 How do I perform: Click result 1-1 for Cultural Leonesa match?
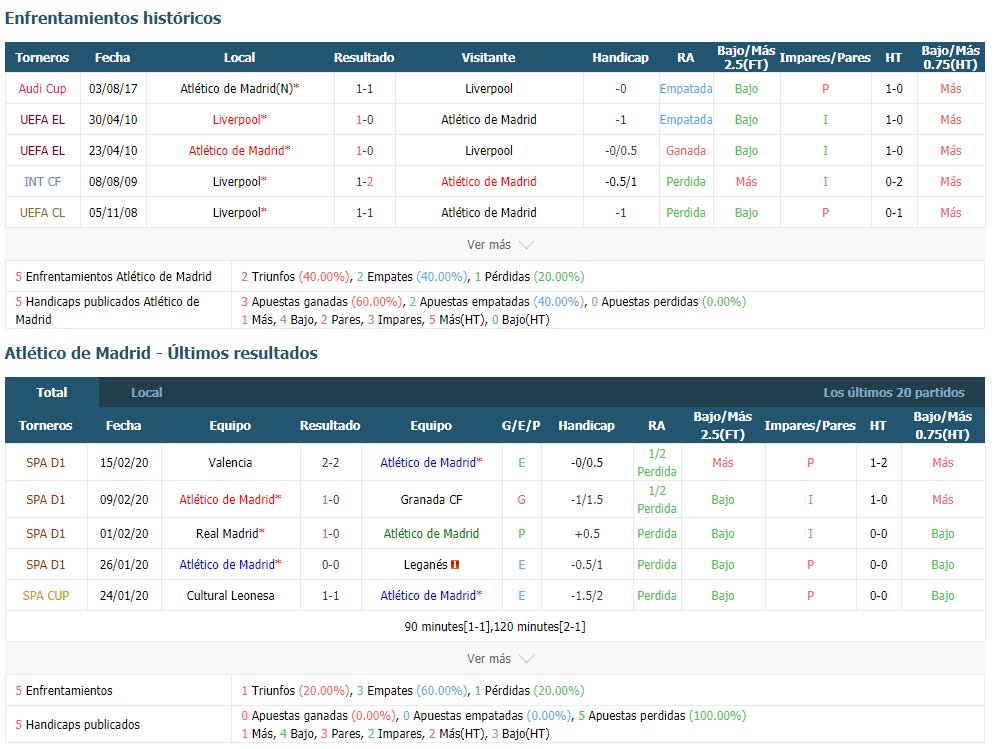[330, 596]
